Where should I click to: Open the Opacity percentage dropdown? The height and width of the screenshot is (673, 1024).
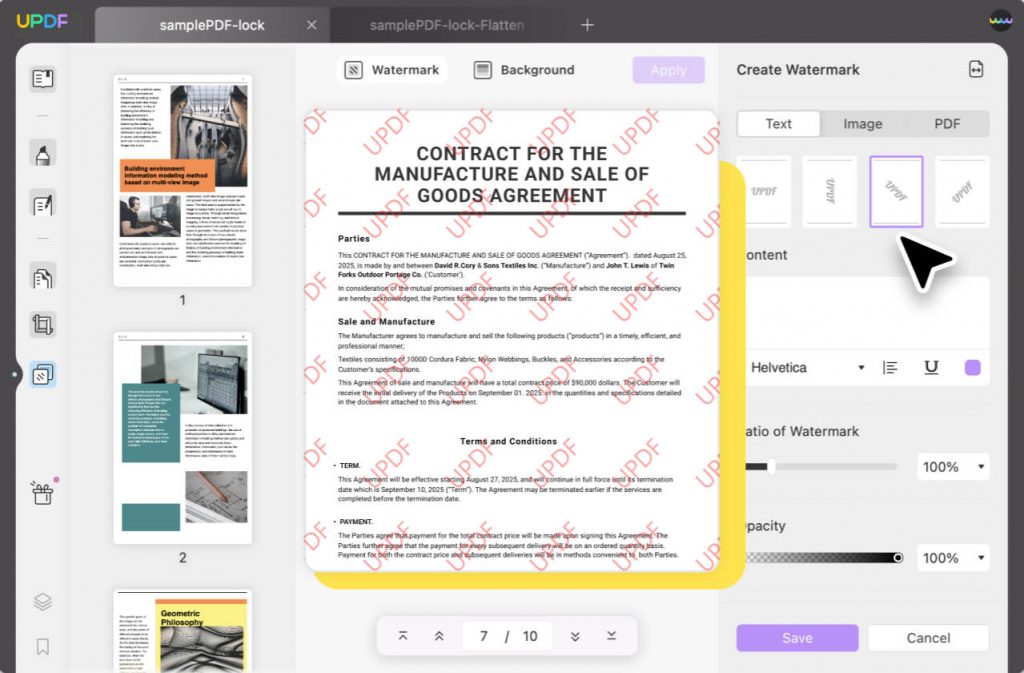[x=953, y=558]
